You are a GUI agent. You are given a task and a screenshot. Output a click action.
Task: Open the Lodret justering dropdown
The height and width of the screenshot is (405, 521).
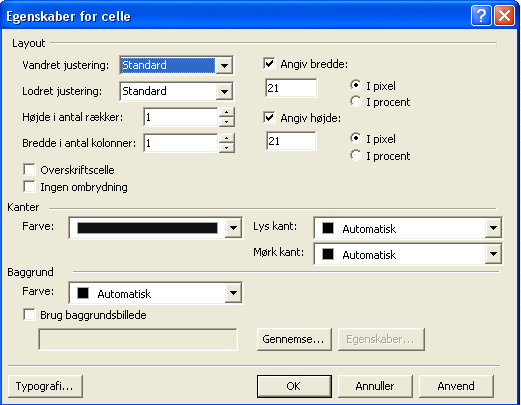tap(224, 91)
